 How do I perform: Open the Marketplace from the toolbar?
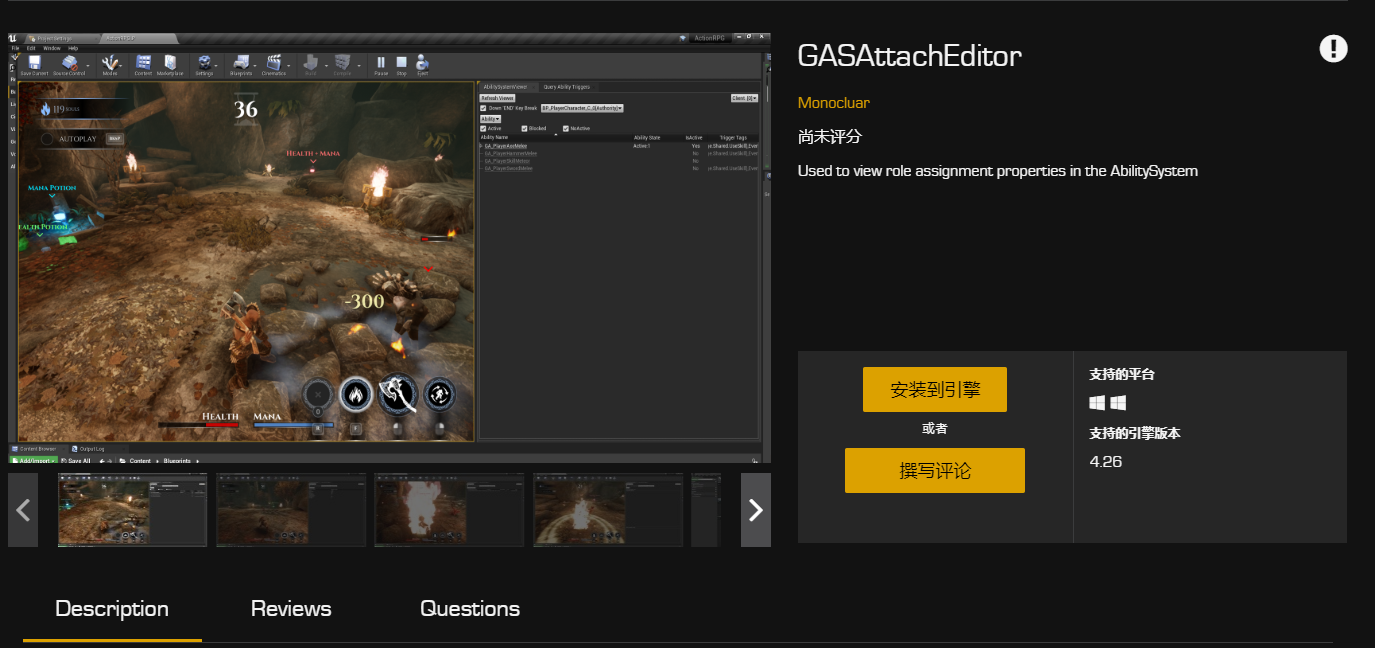pos(169,64)
